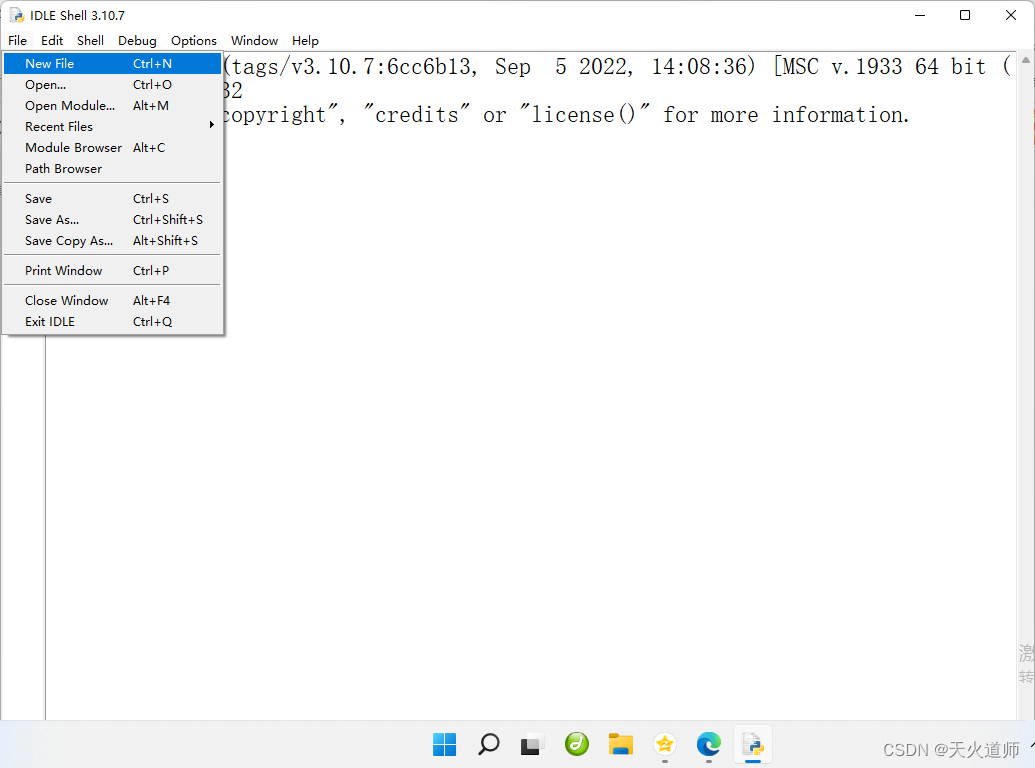The height and width of the screenshot is (768, 1035).
Task: Click the "license()" text in the shell
Action: point(584,115)
